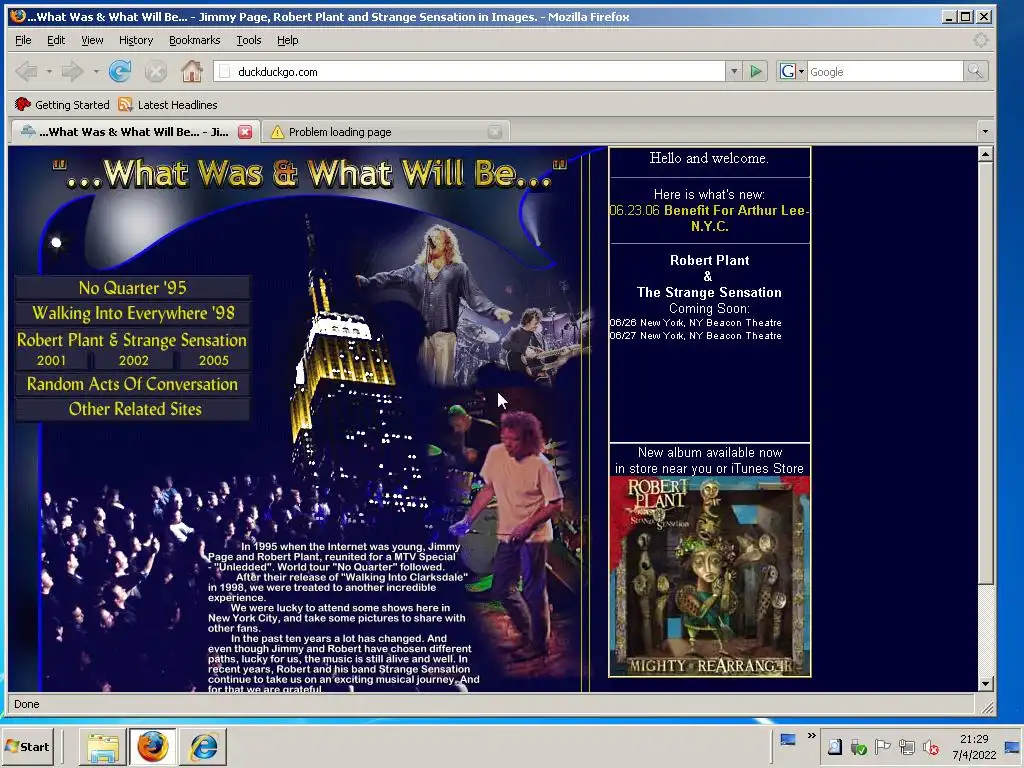Reload the current page
The height and width of the screenshot is (768, 1024).
[x=120, y=71]
